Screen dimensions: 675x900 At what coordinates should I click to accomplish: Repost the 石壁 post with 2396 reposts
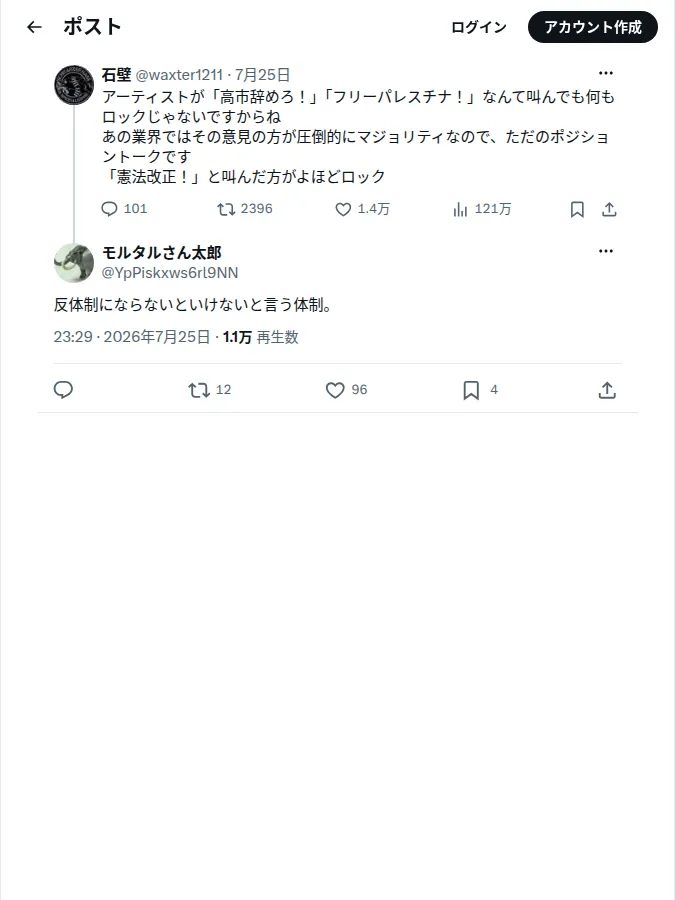[x=226, y=209]
